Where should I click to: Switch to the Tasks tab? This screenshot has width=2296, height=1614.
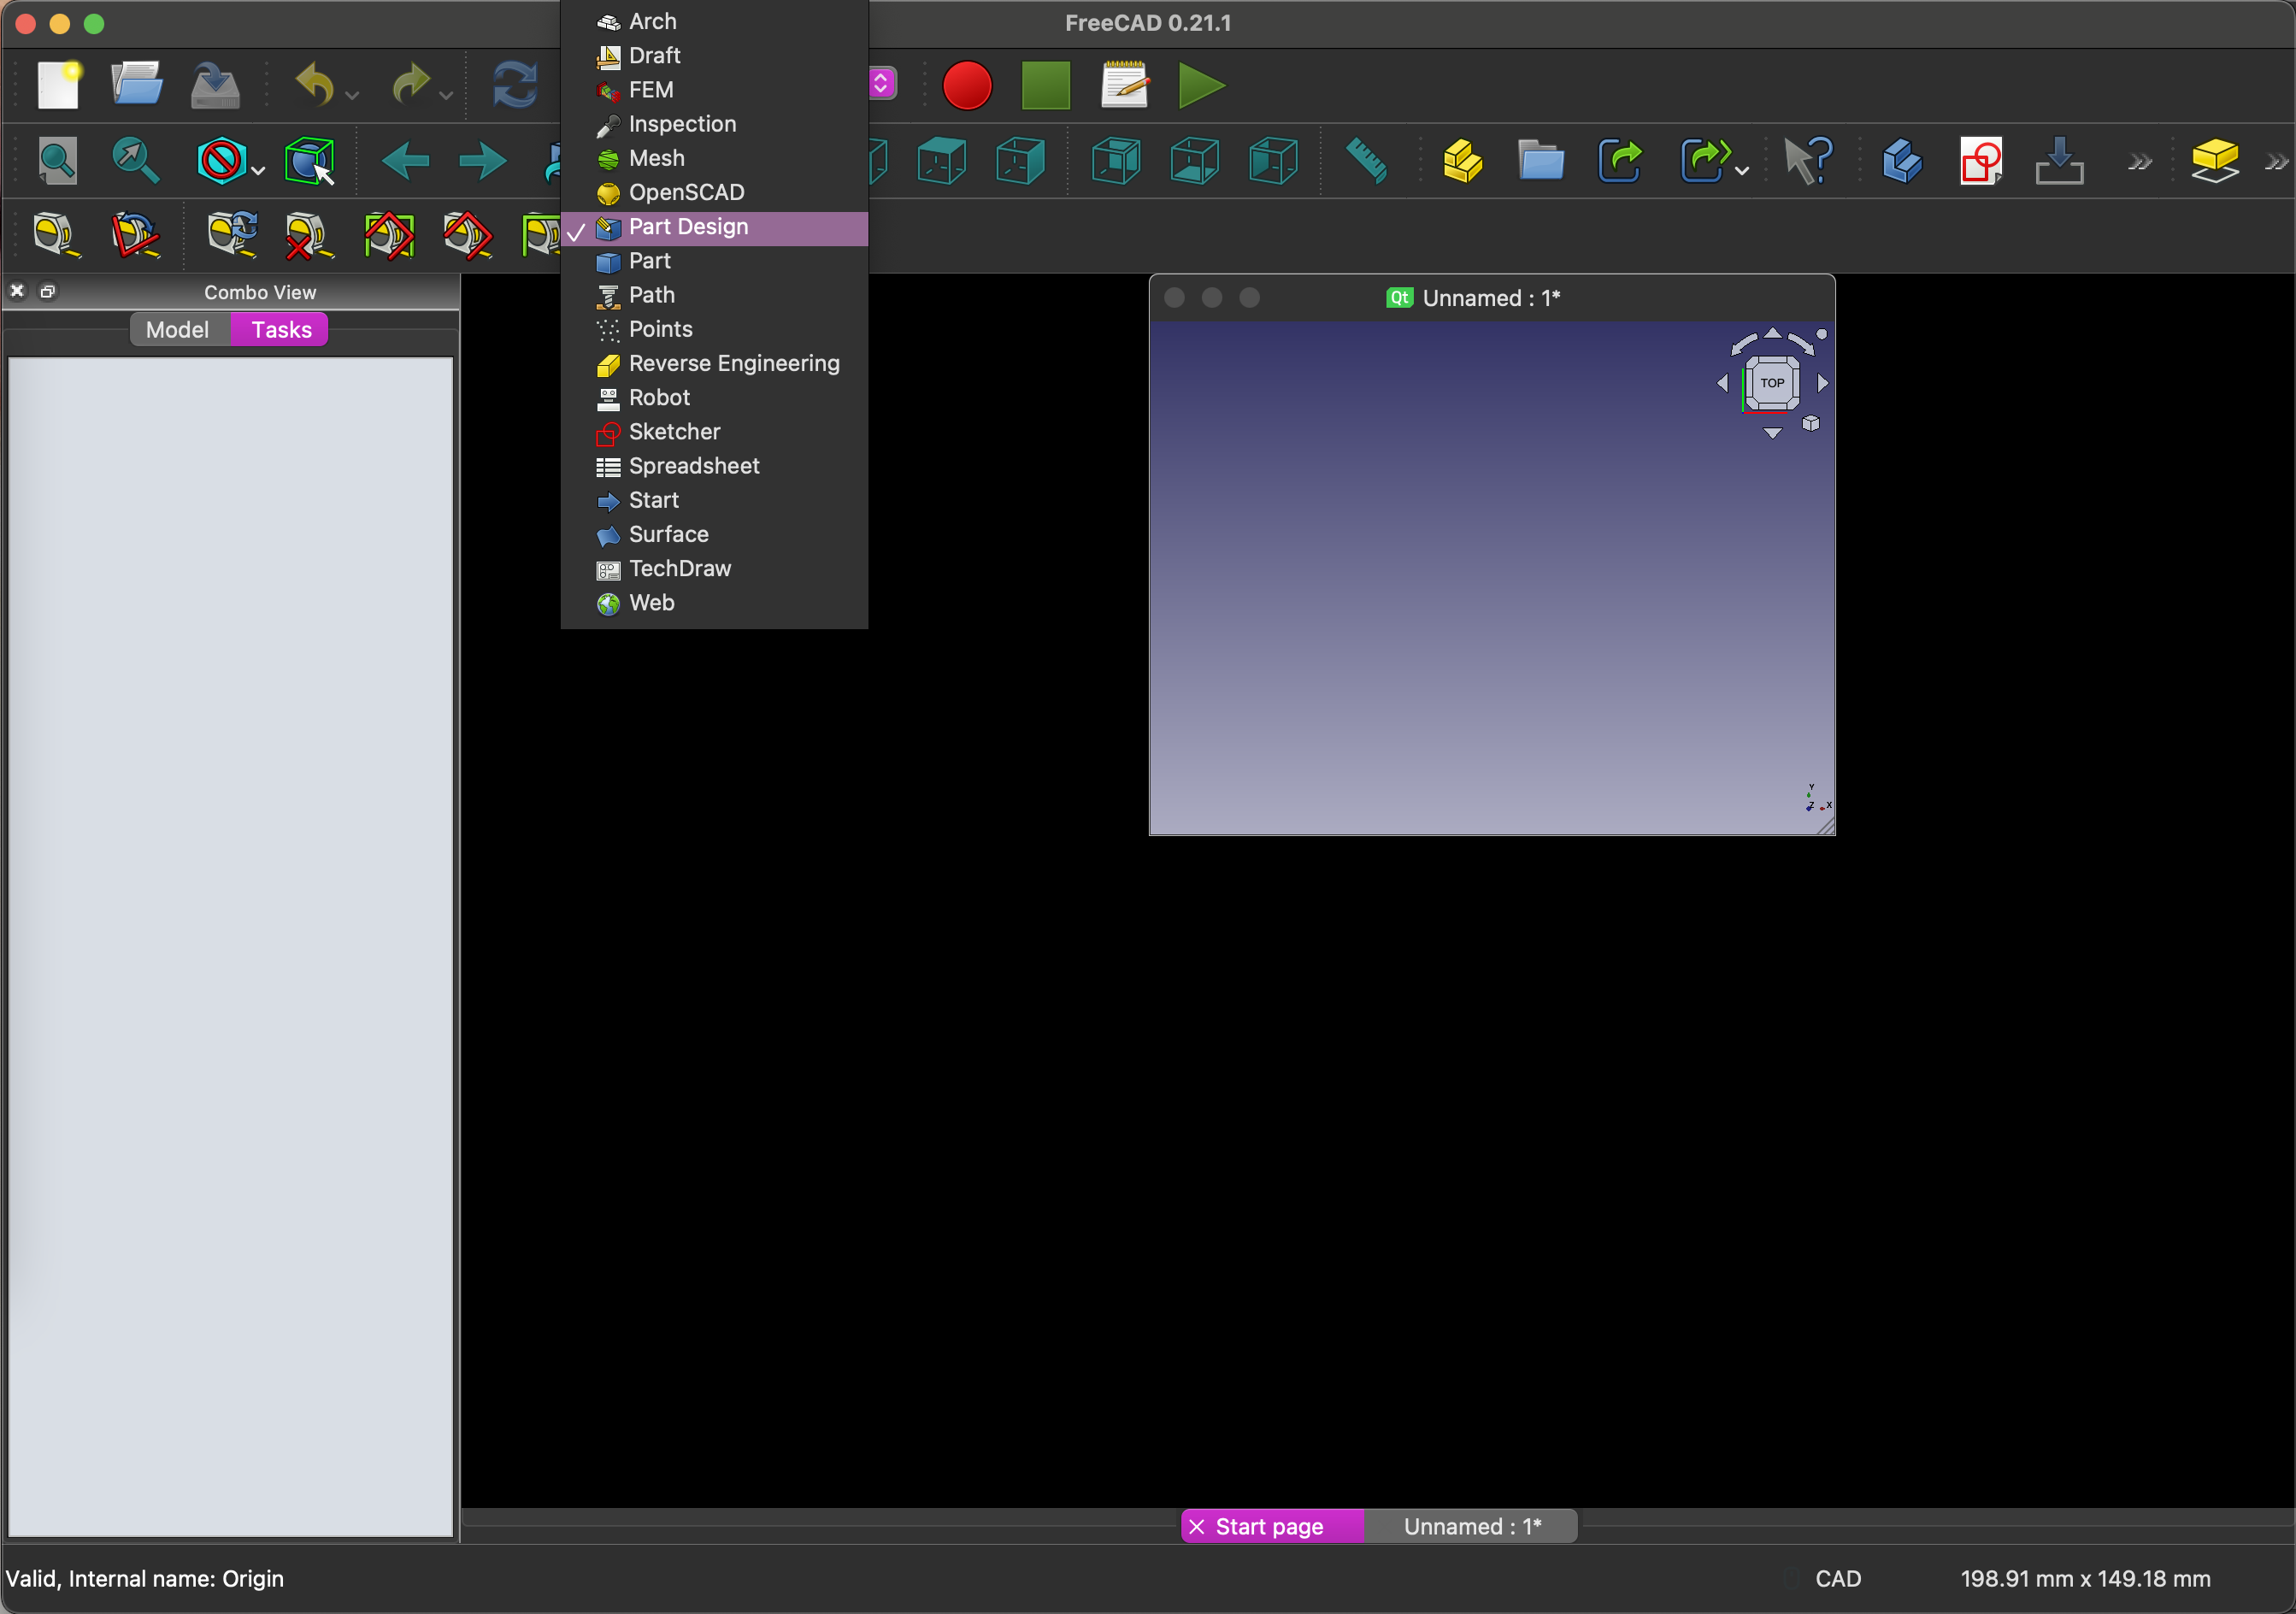[x=281, y=330]
